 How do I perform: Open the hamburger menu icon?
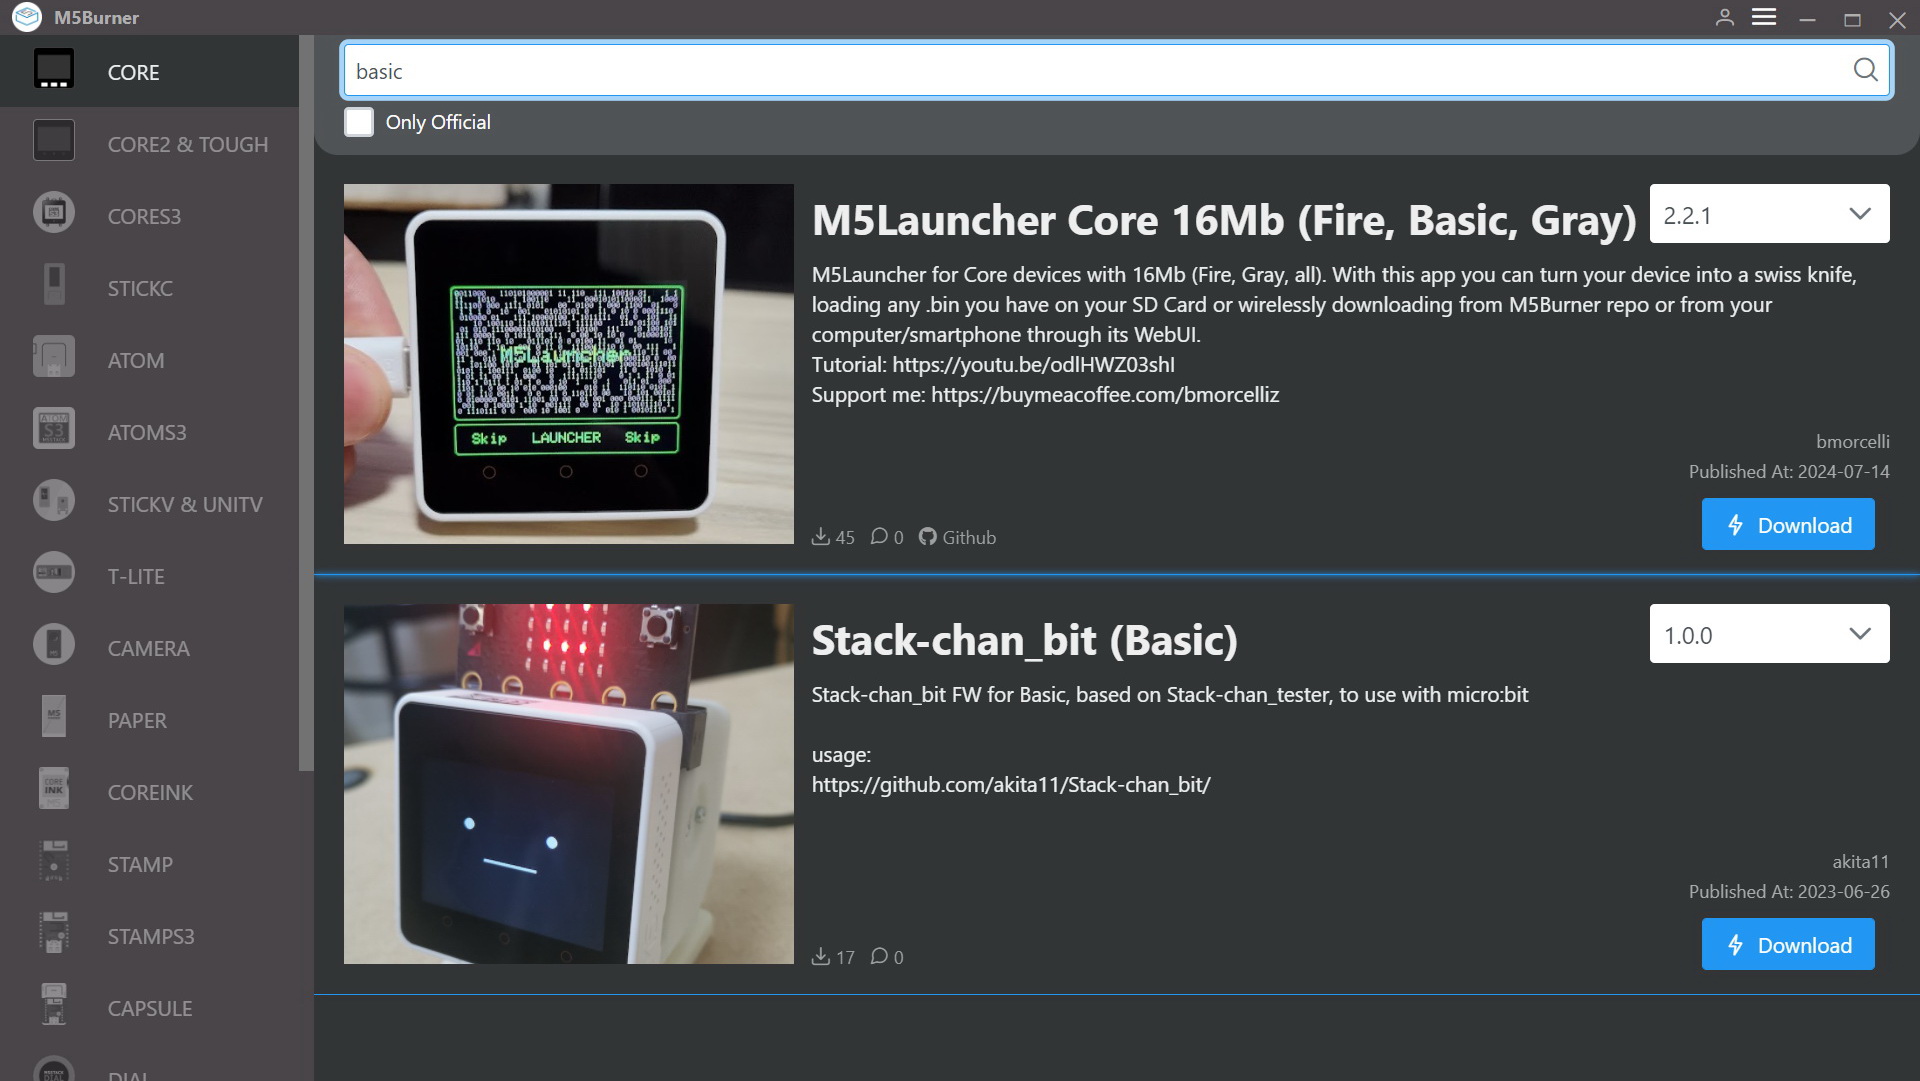click(1764, 17)
